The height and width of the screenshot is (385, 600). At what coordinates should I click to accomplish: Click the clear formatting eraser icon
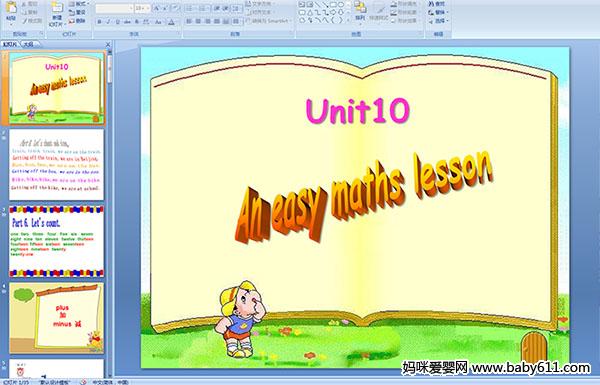pos(175,8)
